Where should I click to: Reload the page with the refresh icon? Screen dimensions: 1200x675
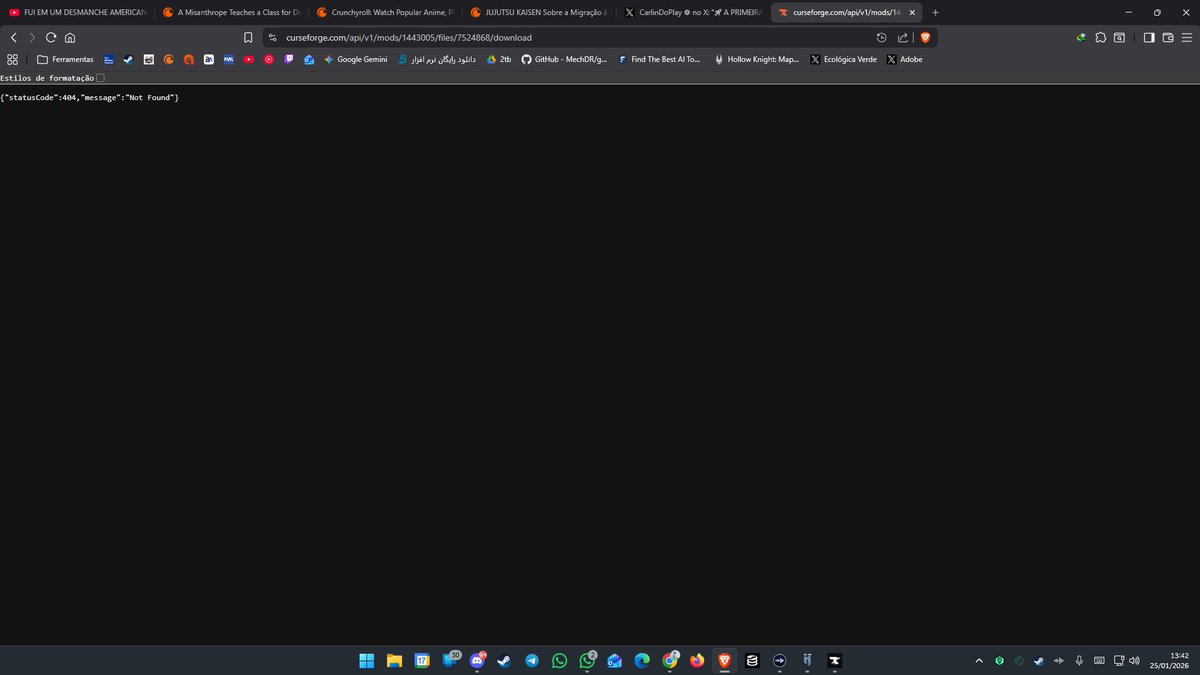click(x=50, y=37)
